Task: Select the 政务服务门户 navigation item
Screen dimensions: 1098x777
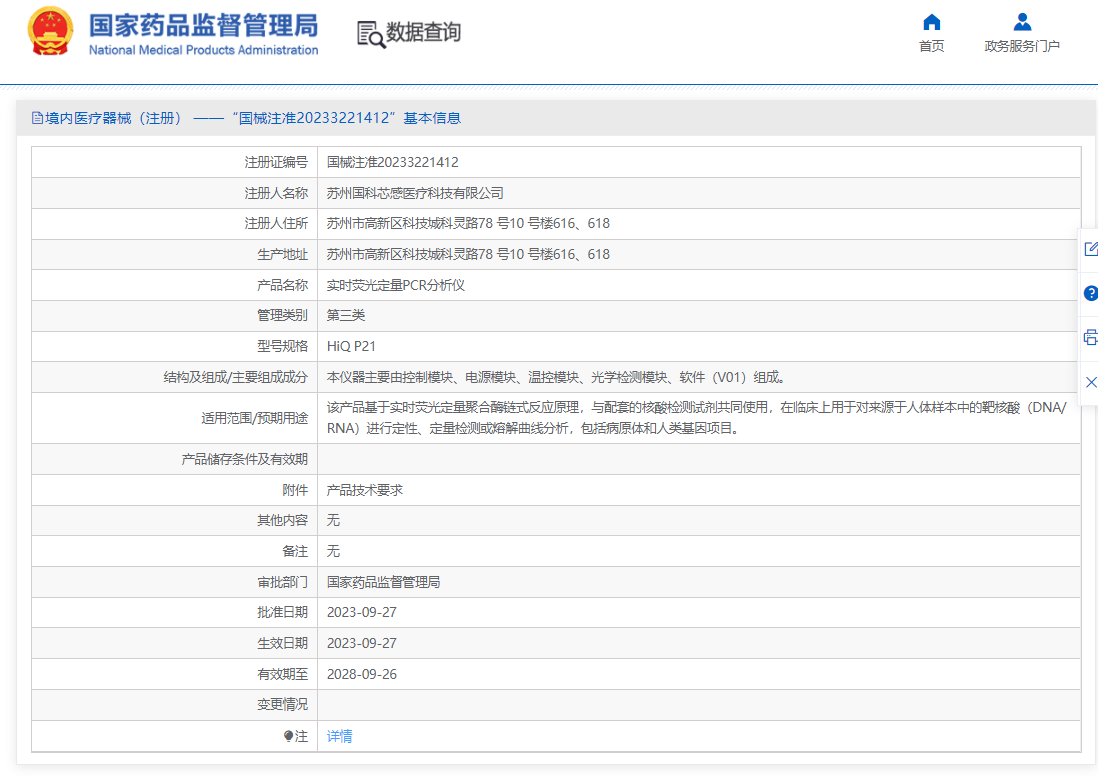Action: point(1022,45)
